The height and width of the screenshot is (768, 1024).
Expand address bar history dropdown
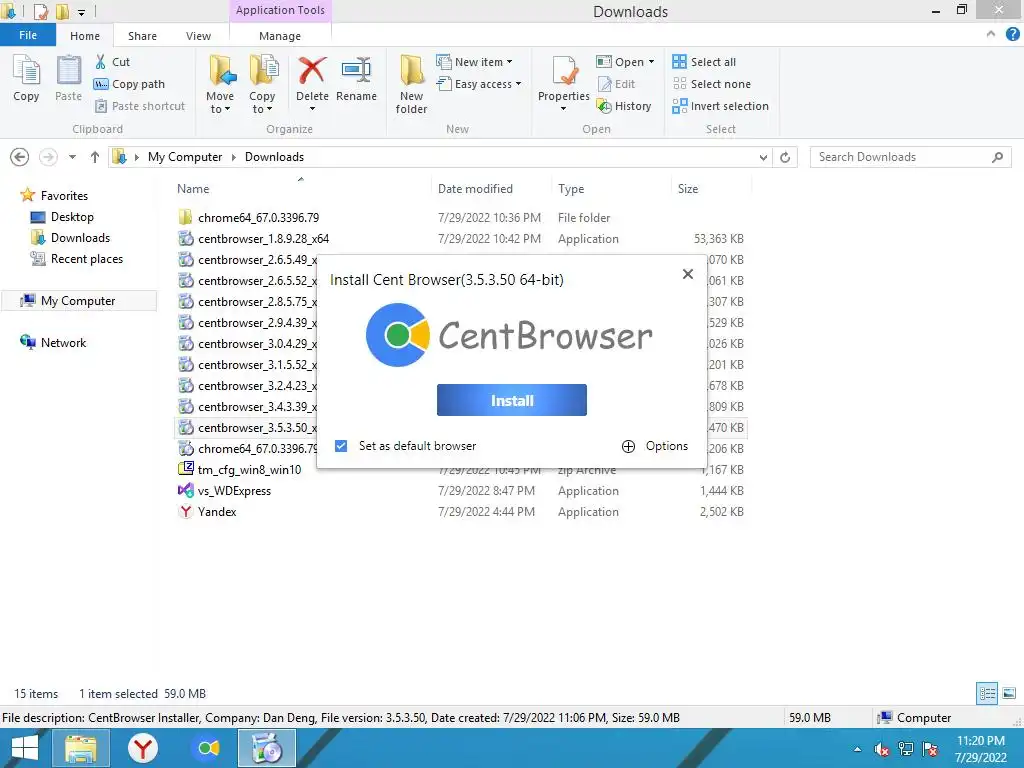(x=763, y=157)
